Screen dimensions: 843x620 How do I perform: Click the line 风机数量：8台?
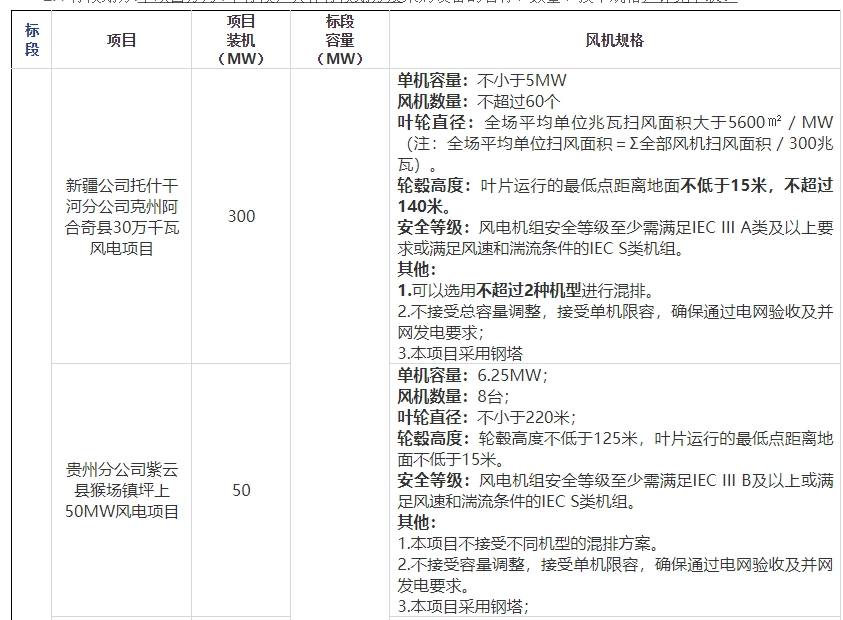pos(453,396)
